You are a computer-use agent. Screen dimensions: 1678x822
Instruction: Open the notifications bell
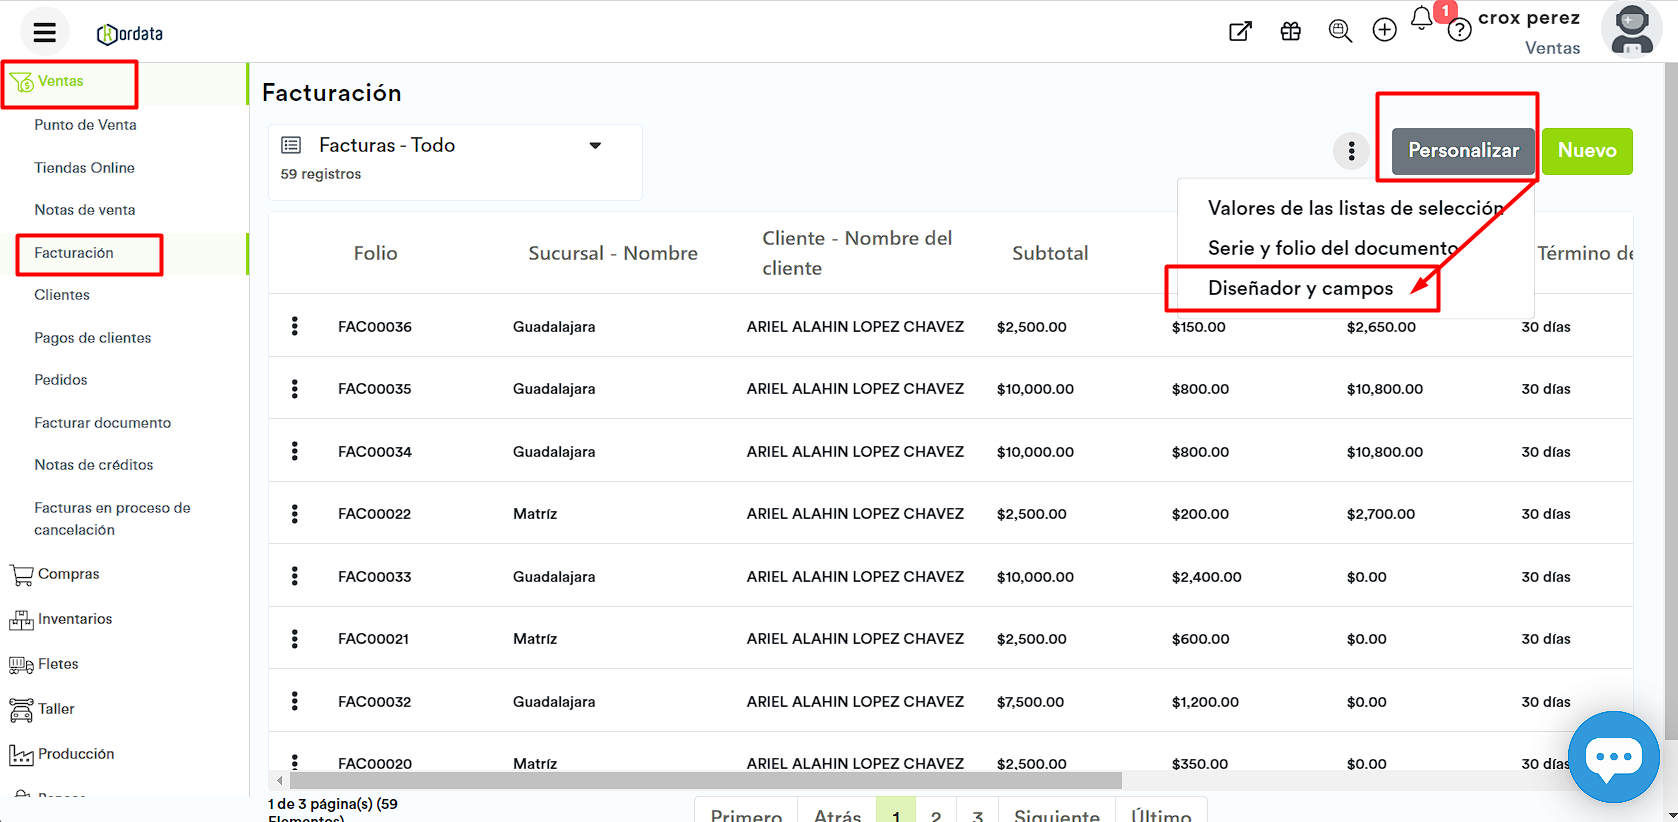[1421, 18]
